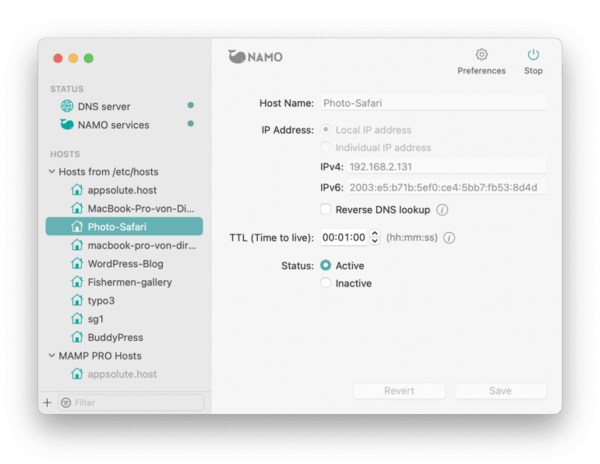Click the plus icon to add host
600x464 pixels.
point(47,402)
